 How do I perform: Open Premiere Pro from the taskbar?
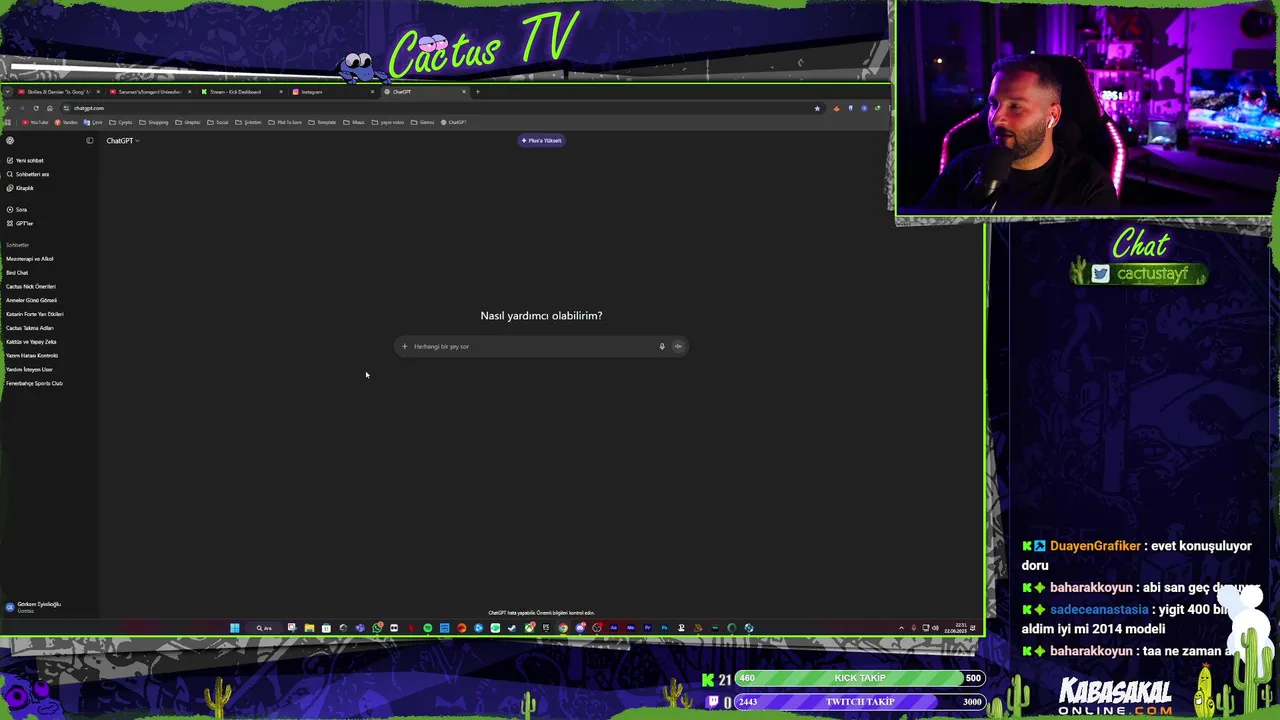648,628
